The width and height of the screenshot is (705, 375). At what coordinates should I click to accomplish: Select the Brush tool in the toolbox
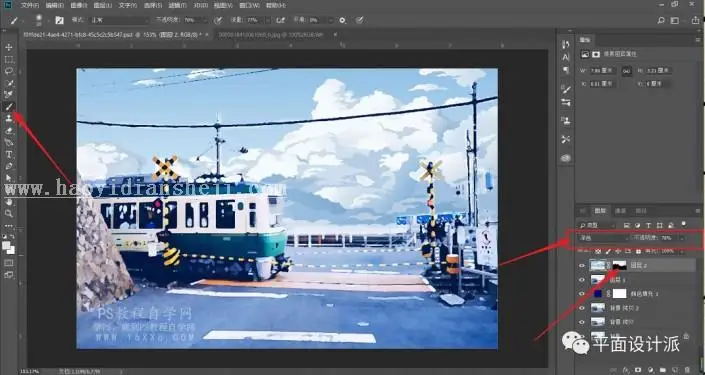click(x=9, y=107)
